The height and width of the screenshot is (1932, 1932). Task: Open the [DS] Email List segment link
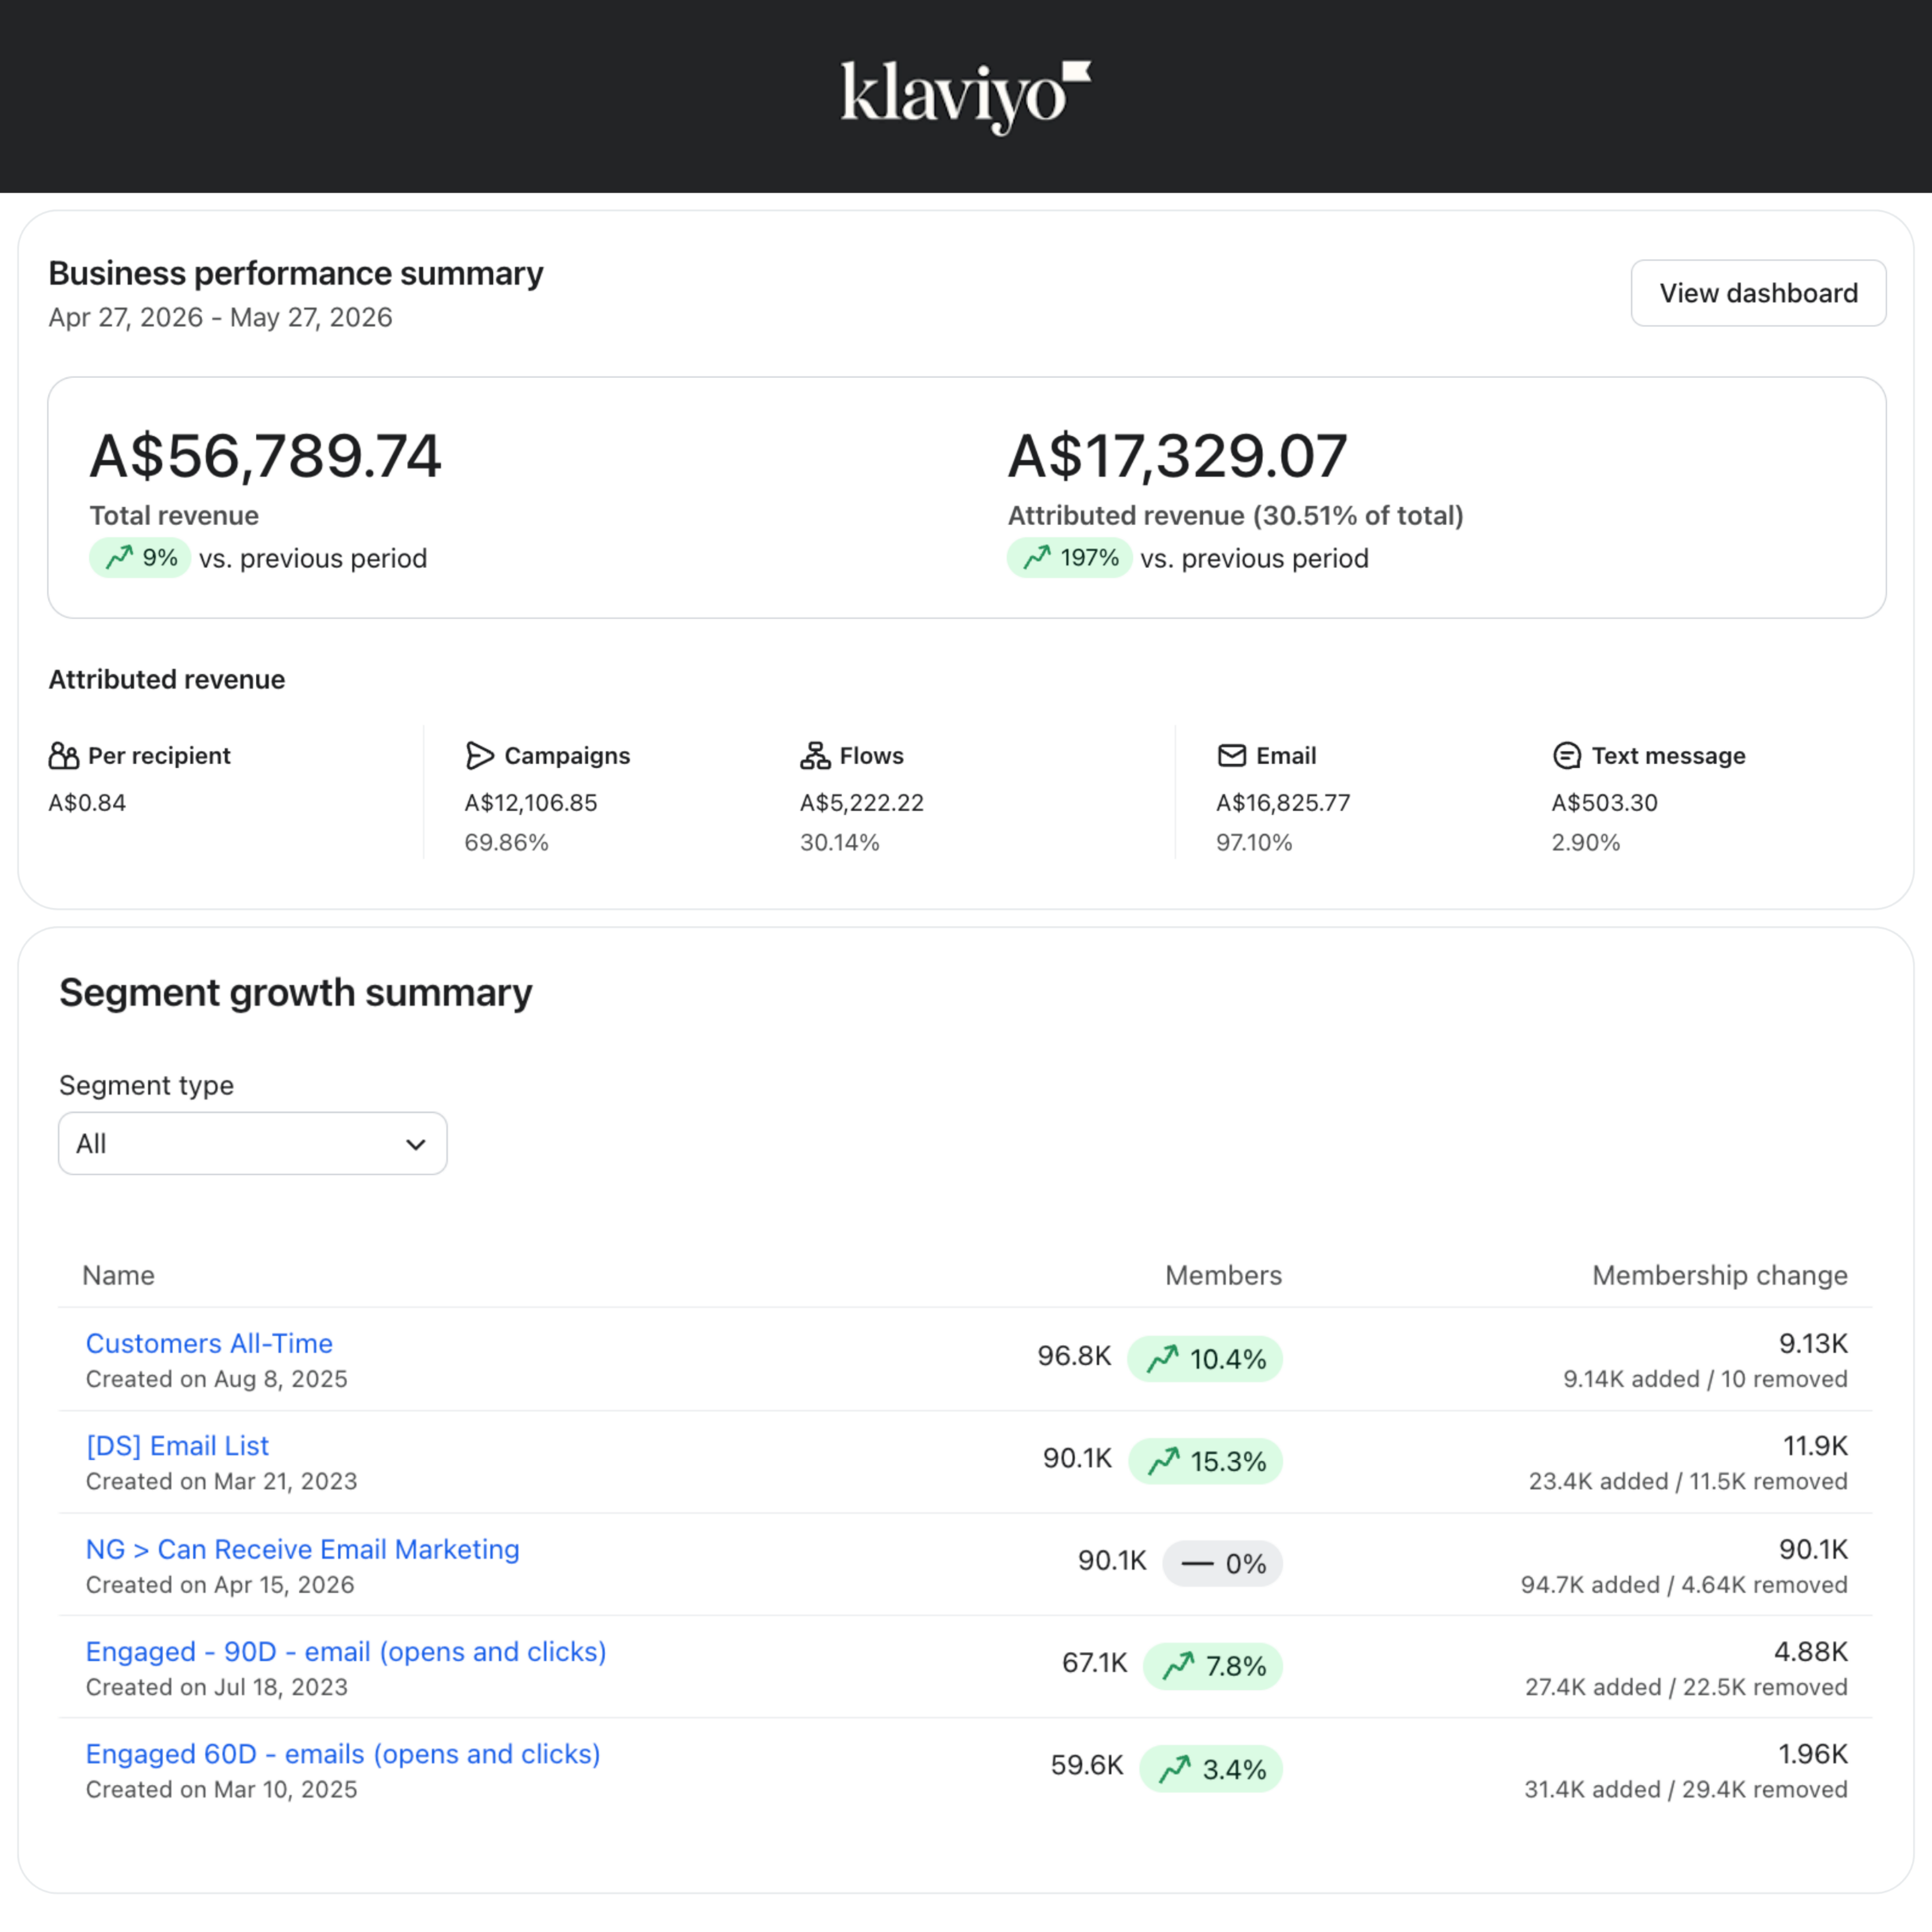(177, 1446)
